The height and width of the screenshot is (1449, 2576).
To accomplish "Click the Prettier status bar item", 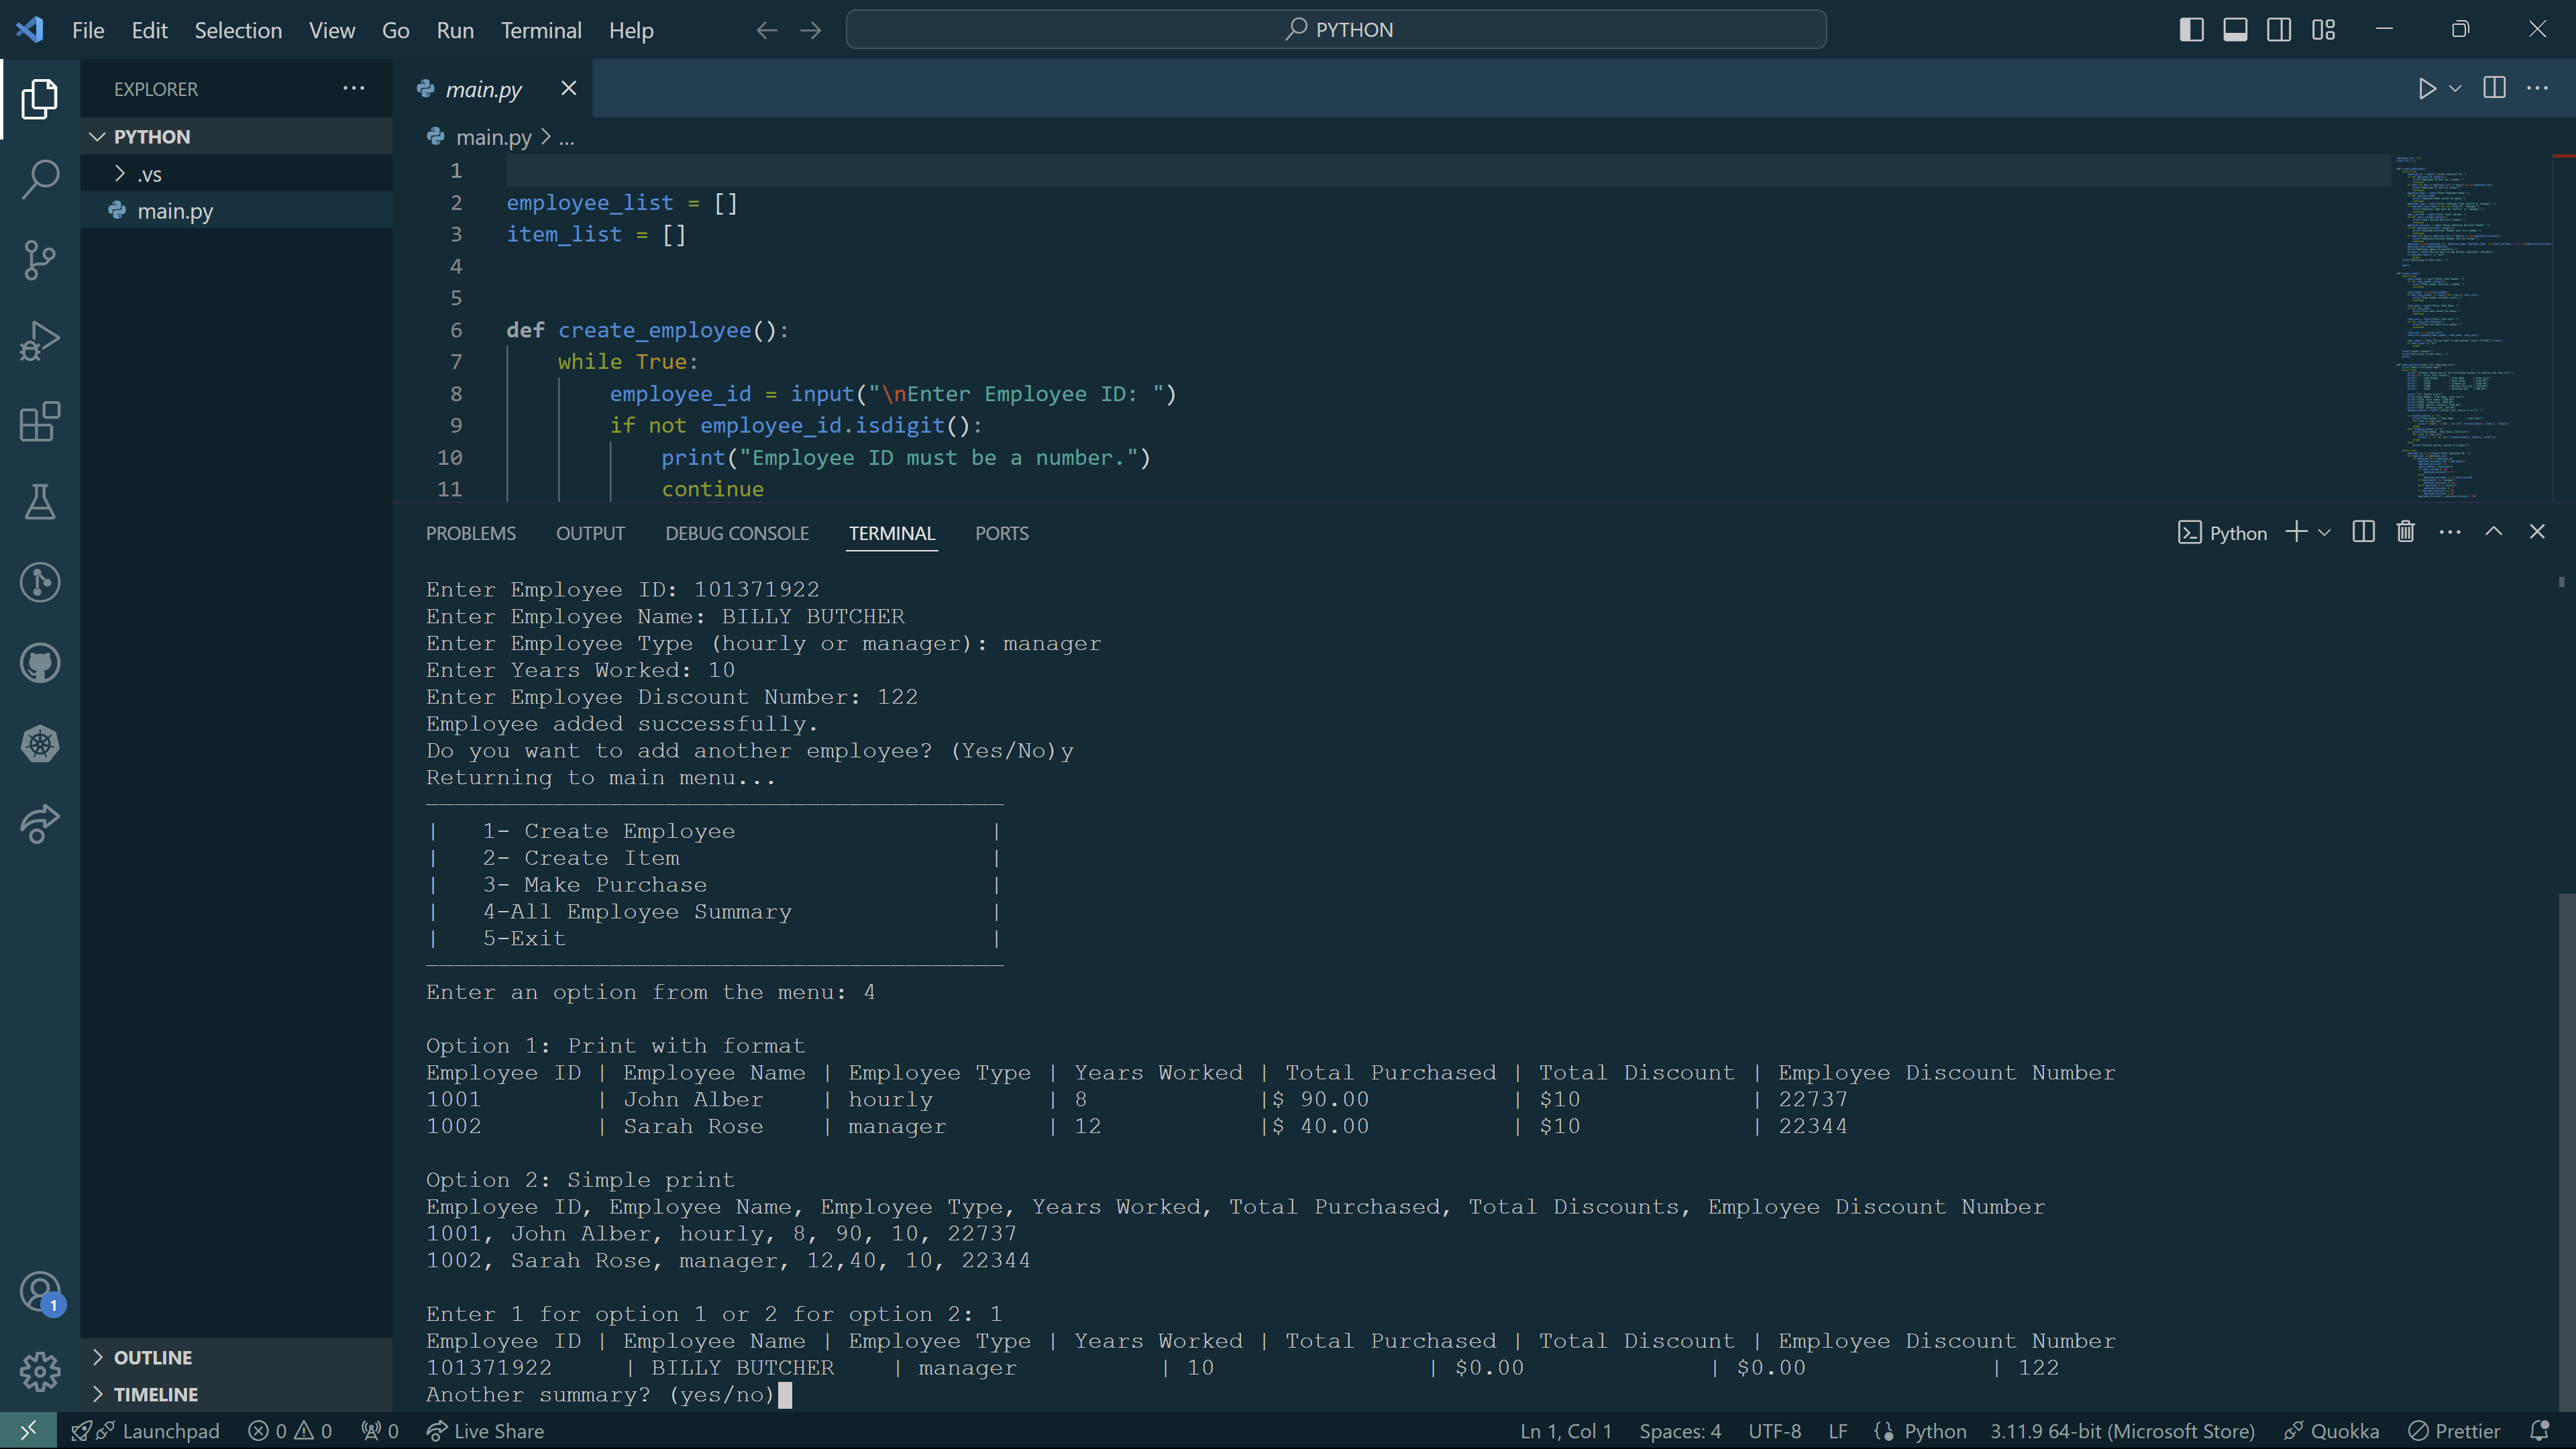I will 2454,1431.
